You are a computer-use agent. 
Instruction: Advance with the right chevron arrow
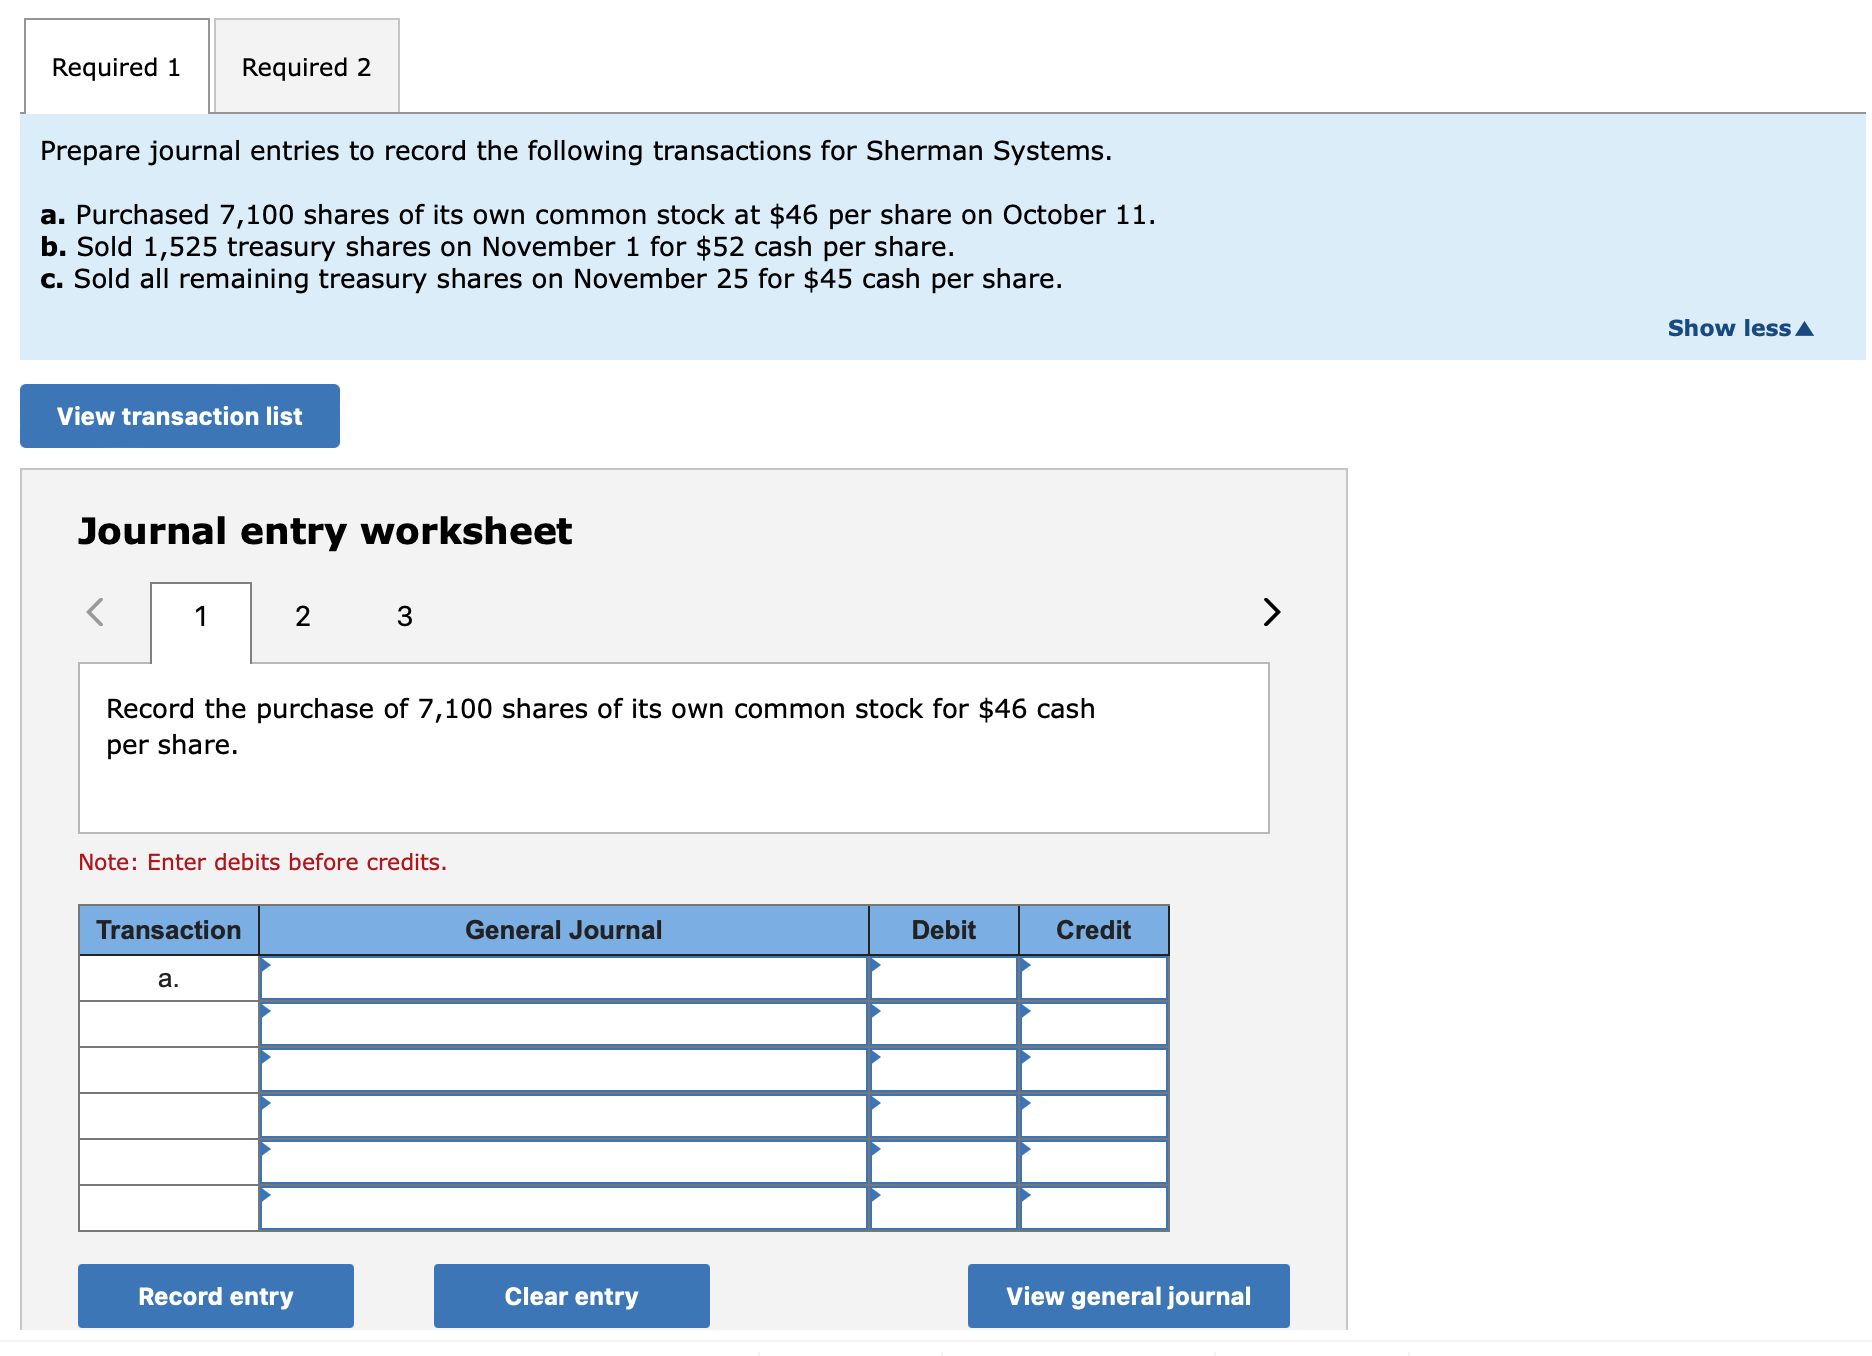tap(1270, 613)
